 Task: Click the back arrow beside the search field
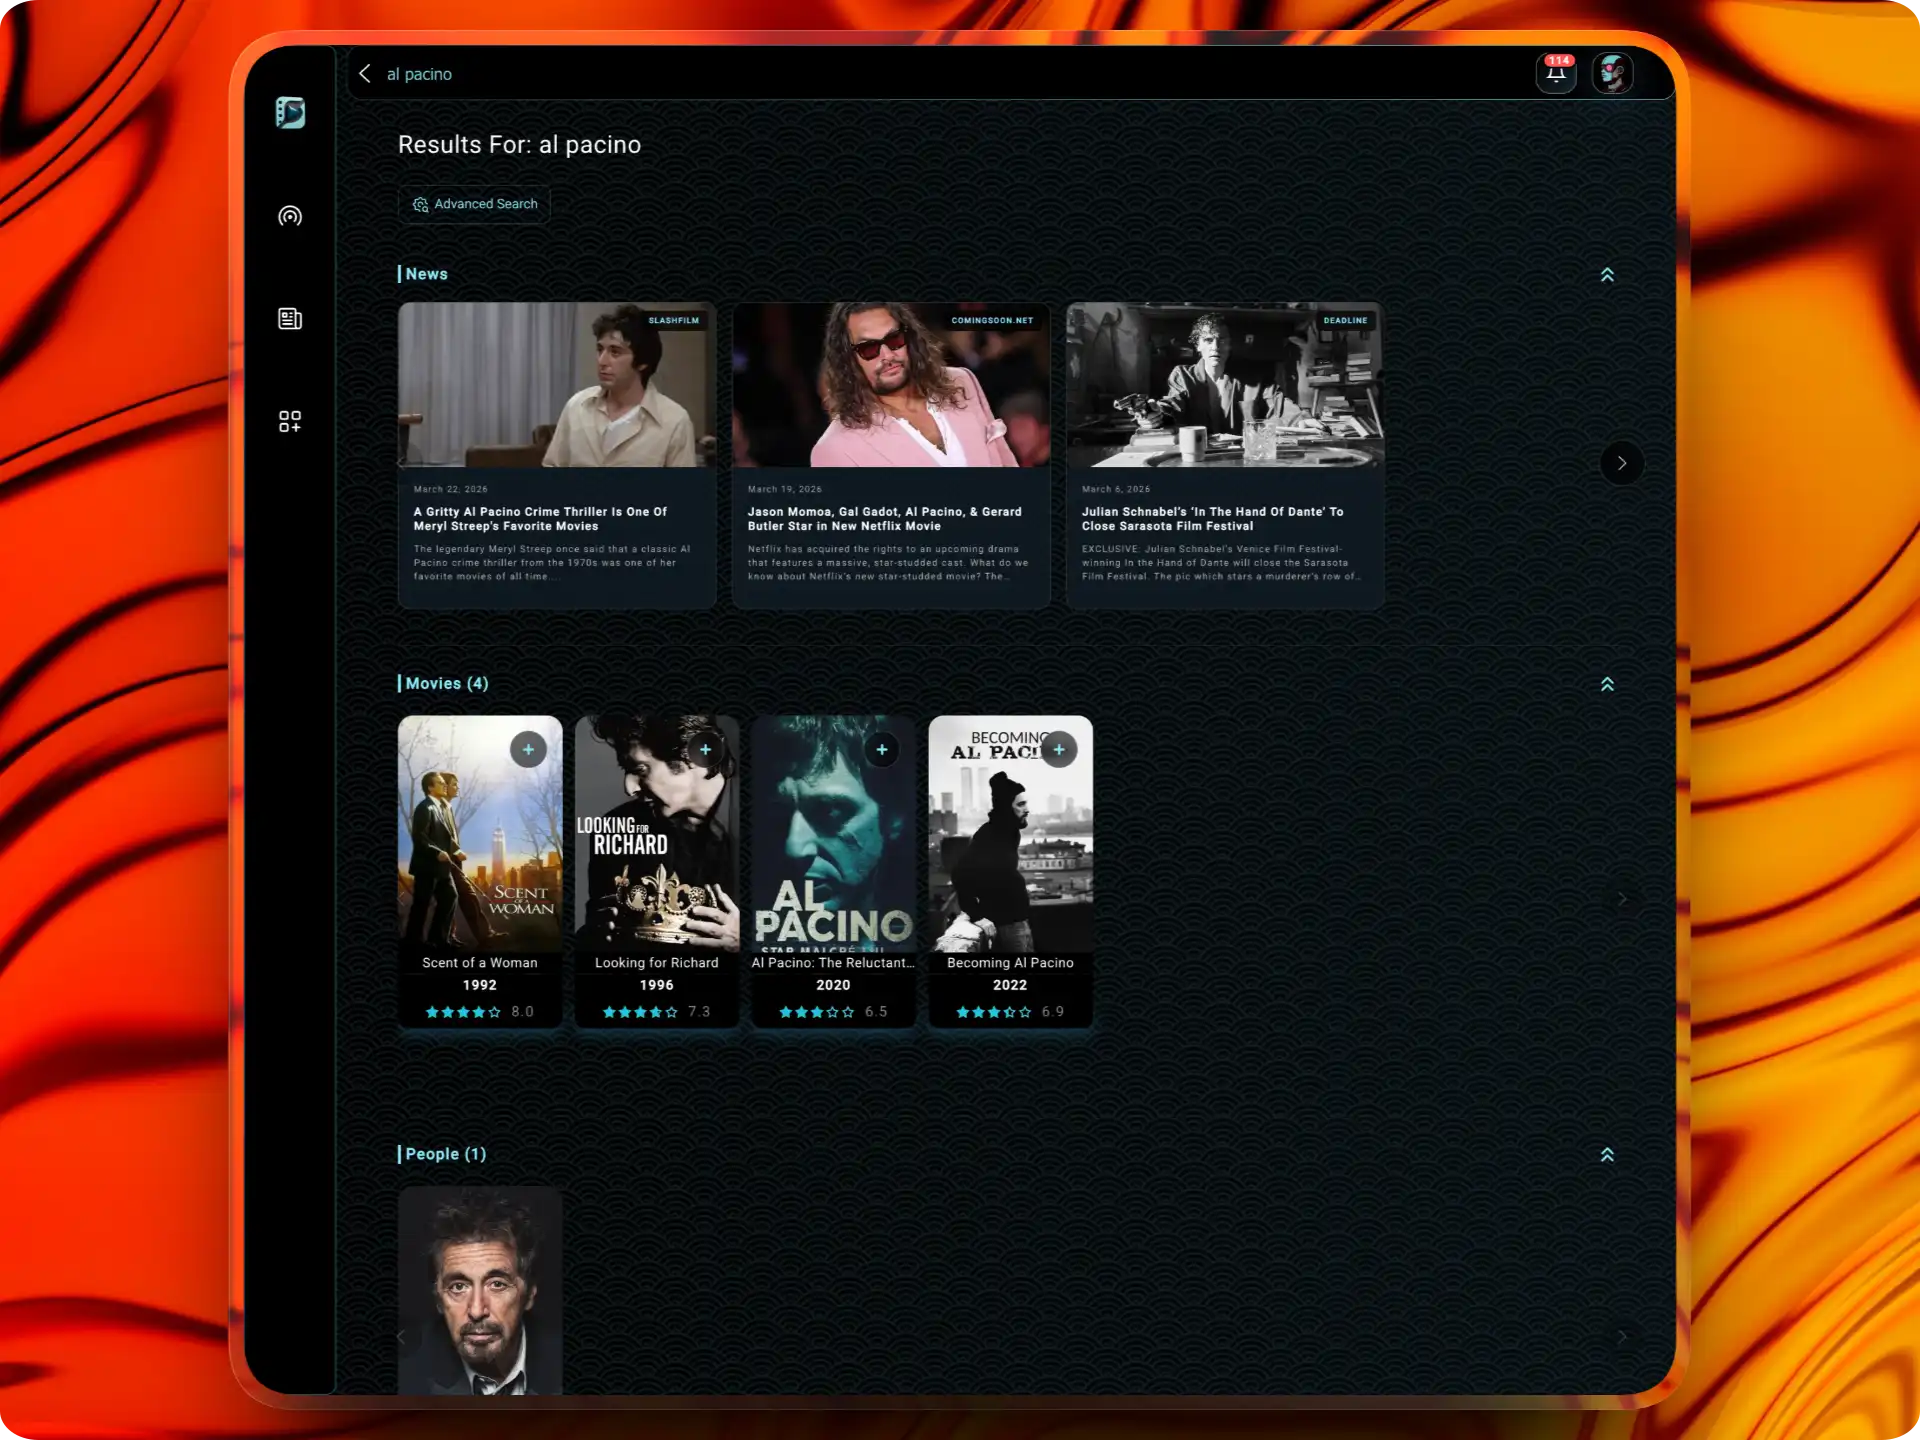coord(365,73)
